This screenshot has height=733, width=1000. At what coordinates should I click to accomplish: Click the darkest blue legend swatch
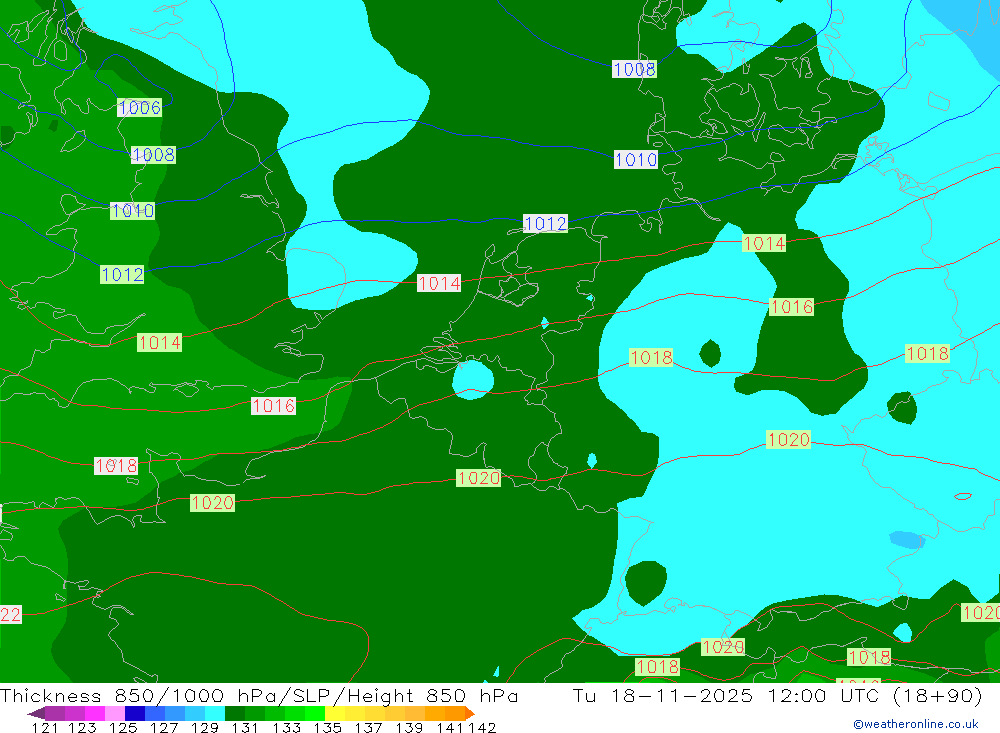coord(135,713)
